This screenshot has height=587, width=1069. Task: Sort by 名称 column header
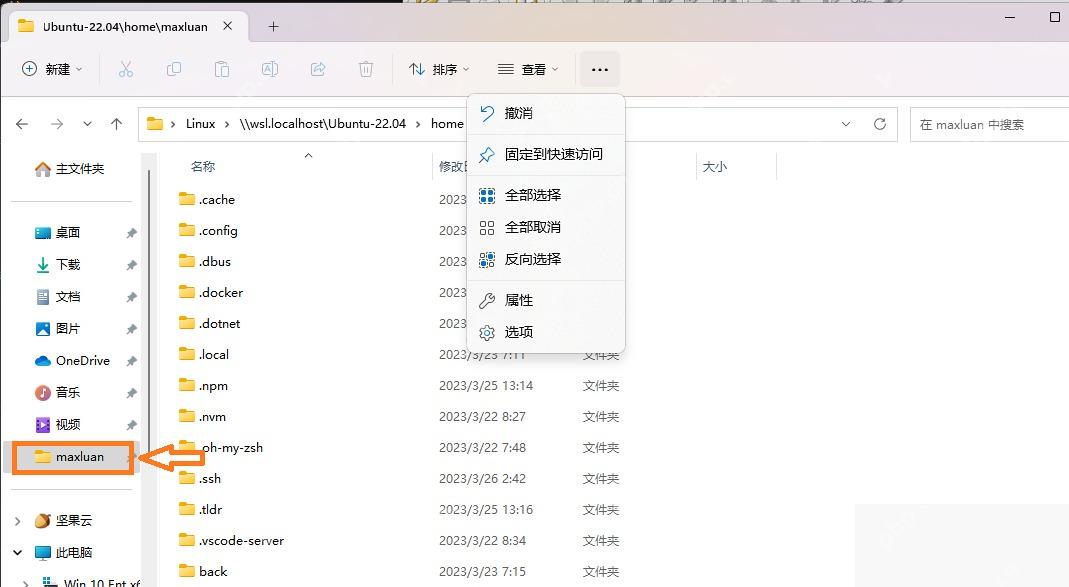pyautogui.click(x=202, y=166)
